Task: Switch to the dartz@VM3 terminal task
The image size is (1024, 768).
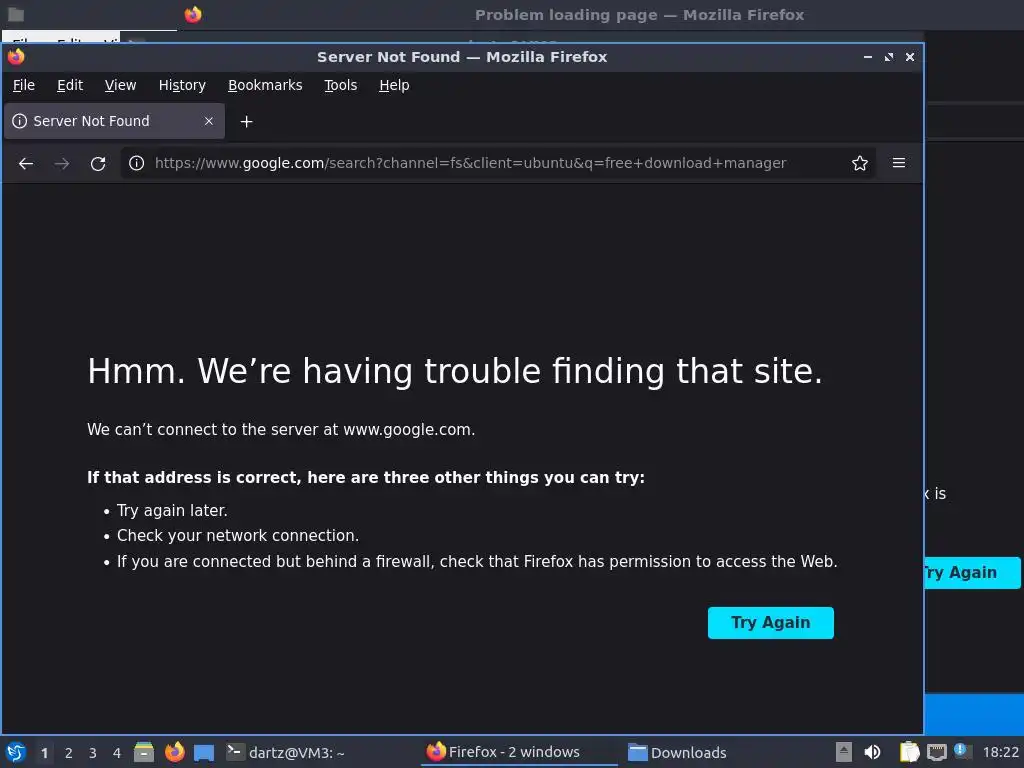Action: click(x=286, y=752)
